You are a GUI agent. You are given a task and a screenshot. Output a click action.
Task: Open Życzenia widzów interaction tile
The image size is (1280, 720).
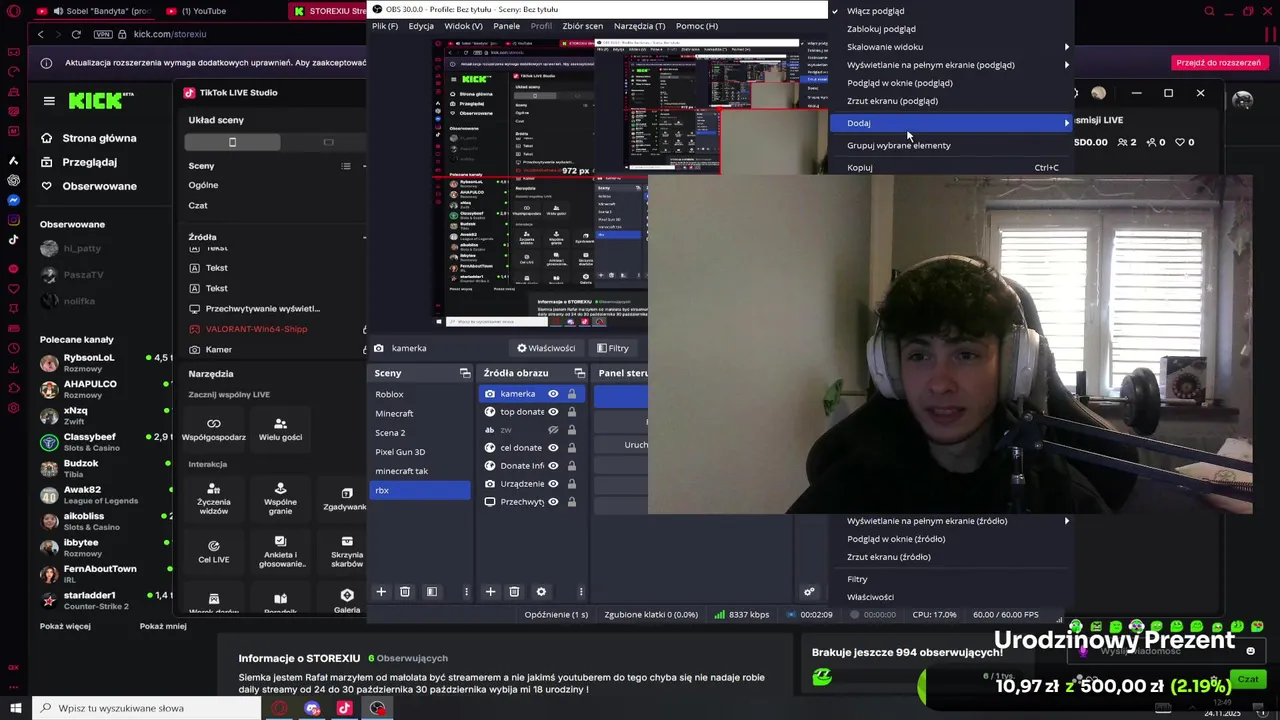[x=213, y=499]
